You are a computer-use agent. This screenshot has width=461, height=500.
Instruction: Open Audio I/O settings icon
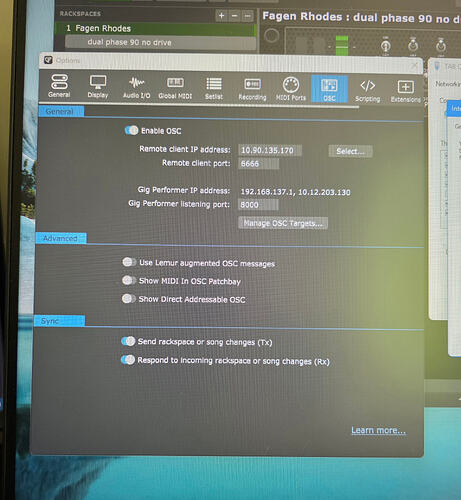coord(136,87)
